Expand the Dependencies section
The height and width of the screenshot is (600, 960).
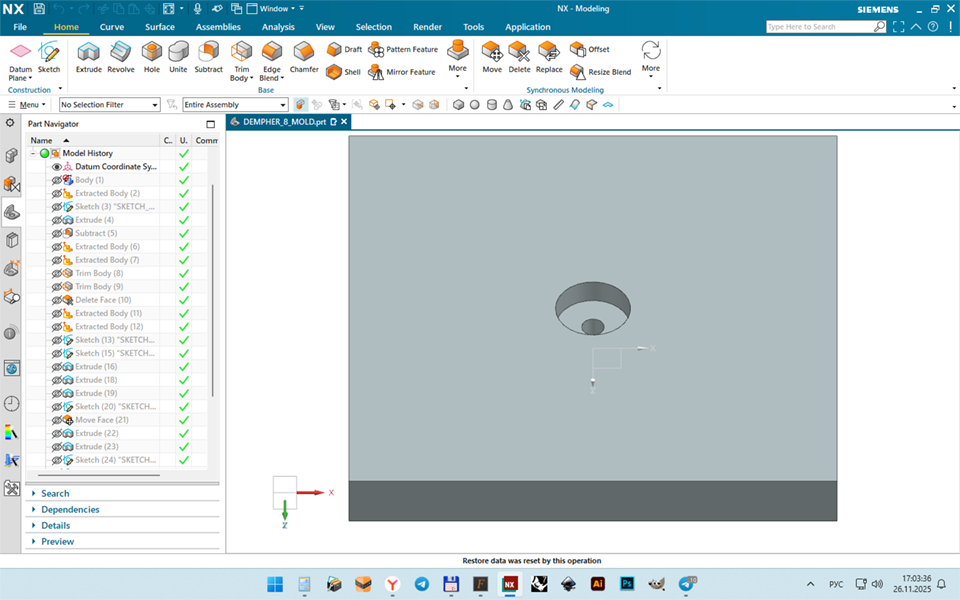[x=69, y=509]
